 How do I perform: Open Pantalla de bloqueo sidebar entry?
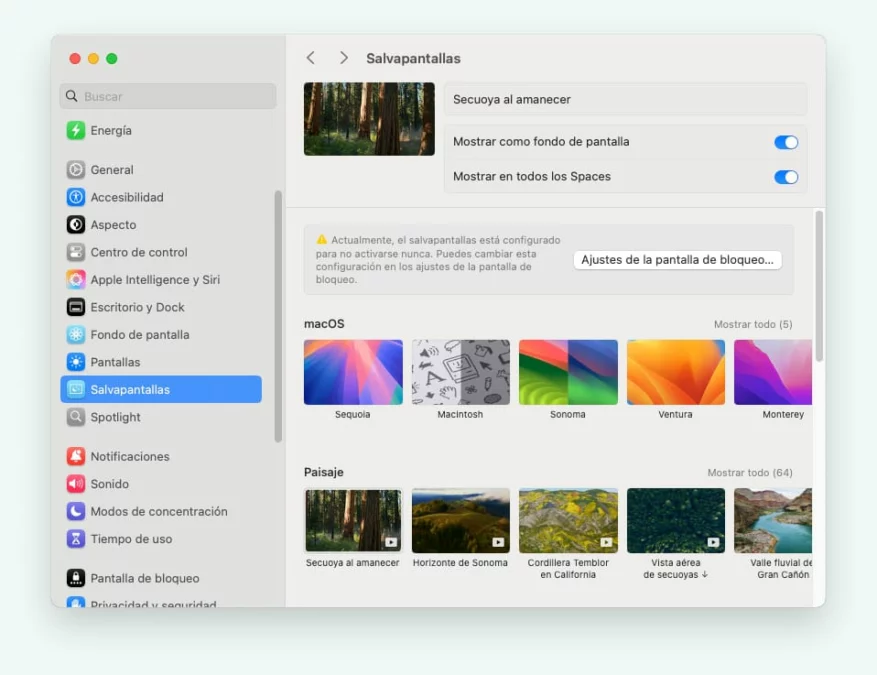click(145, 578)
